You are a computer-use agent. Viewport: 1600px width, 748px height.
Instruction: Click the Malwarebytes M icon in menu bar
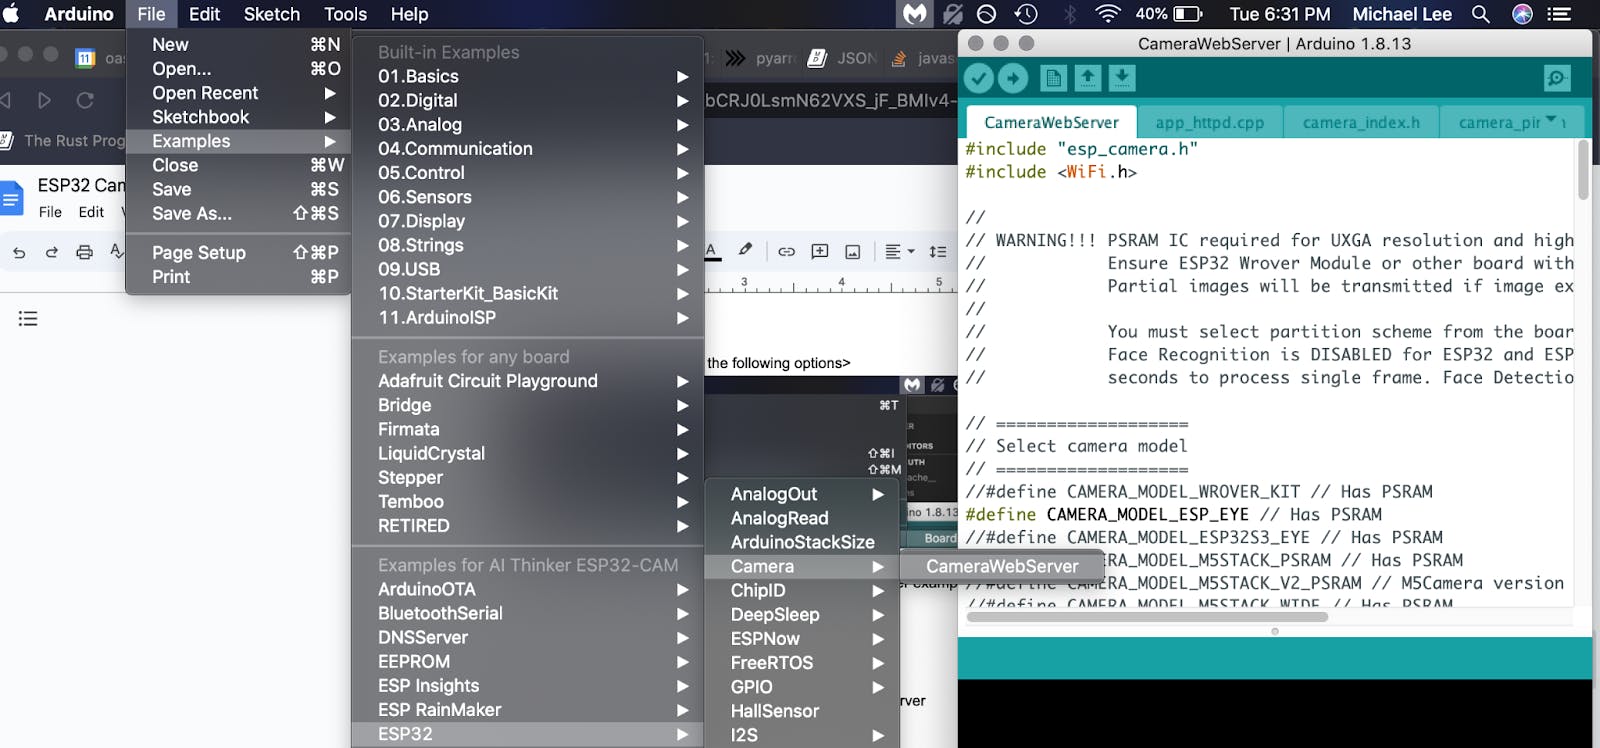coord(915,14)
